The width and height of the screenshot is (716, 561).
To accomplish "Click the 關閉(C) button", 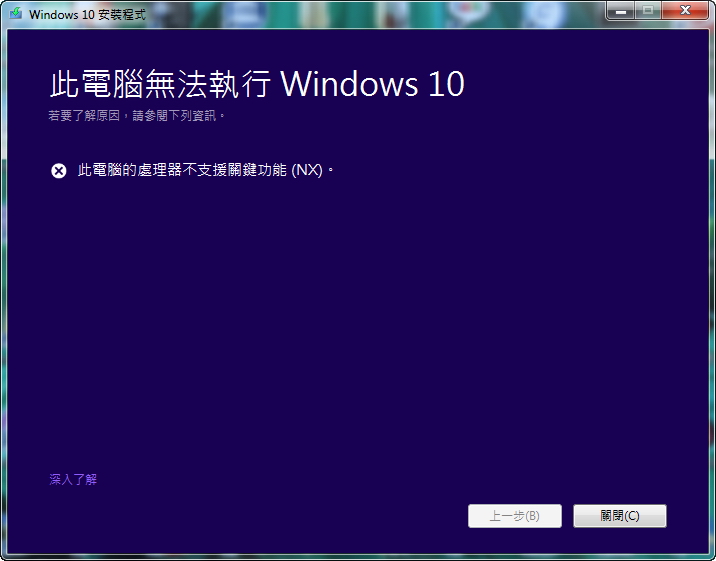I will point(620,516).
